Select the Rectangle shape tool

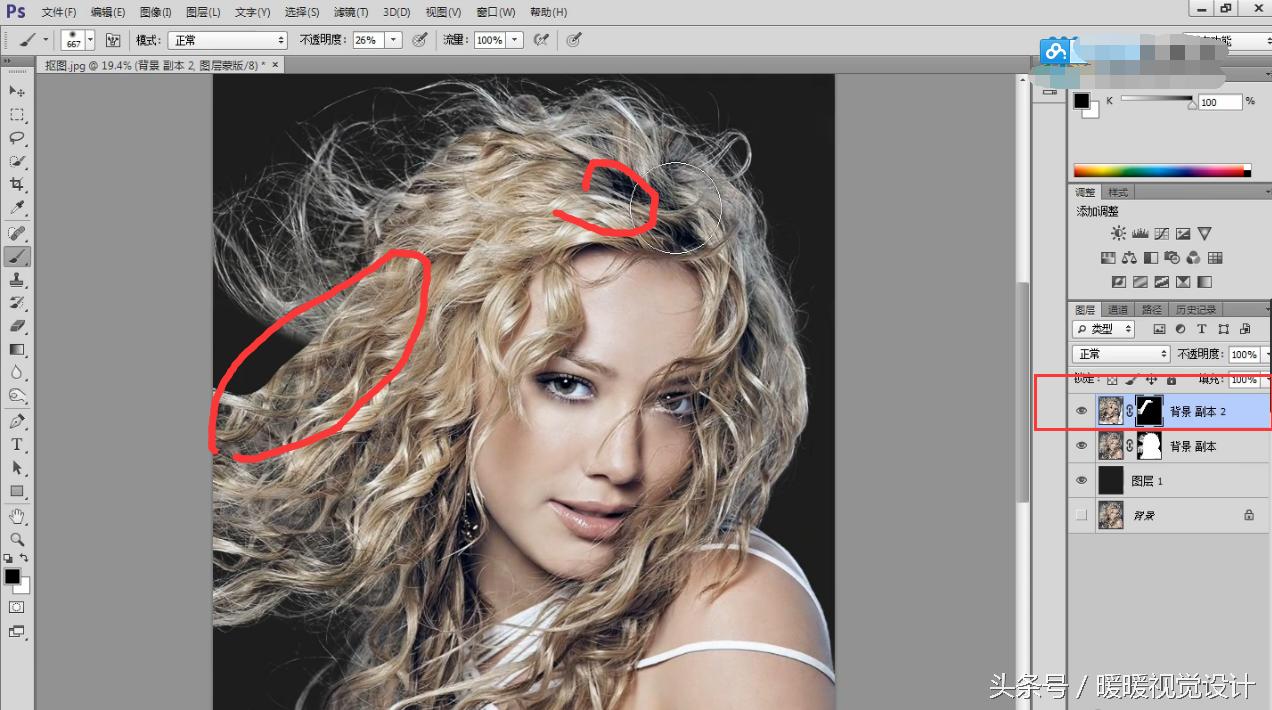tap(17, 491)
